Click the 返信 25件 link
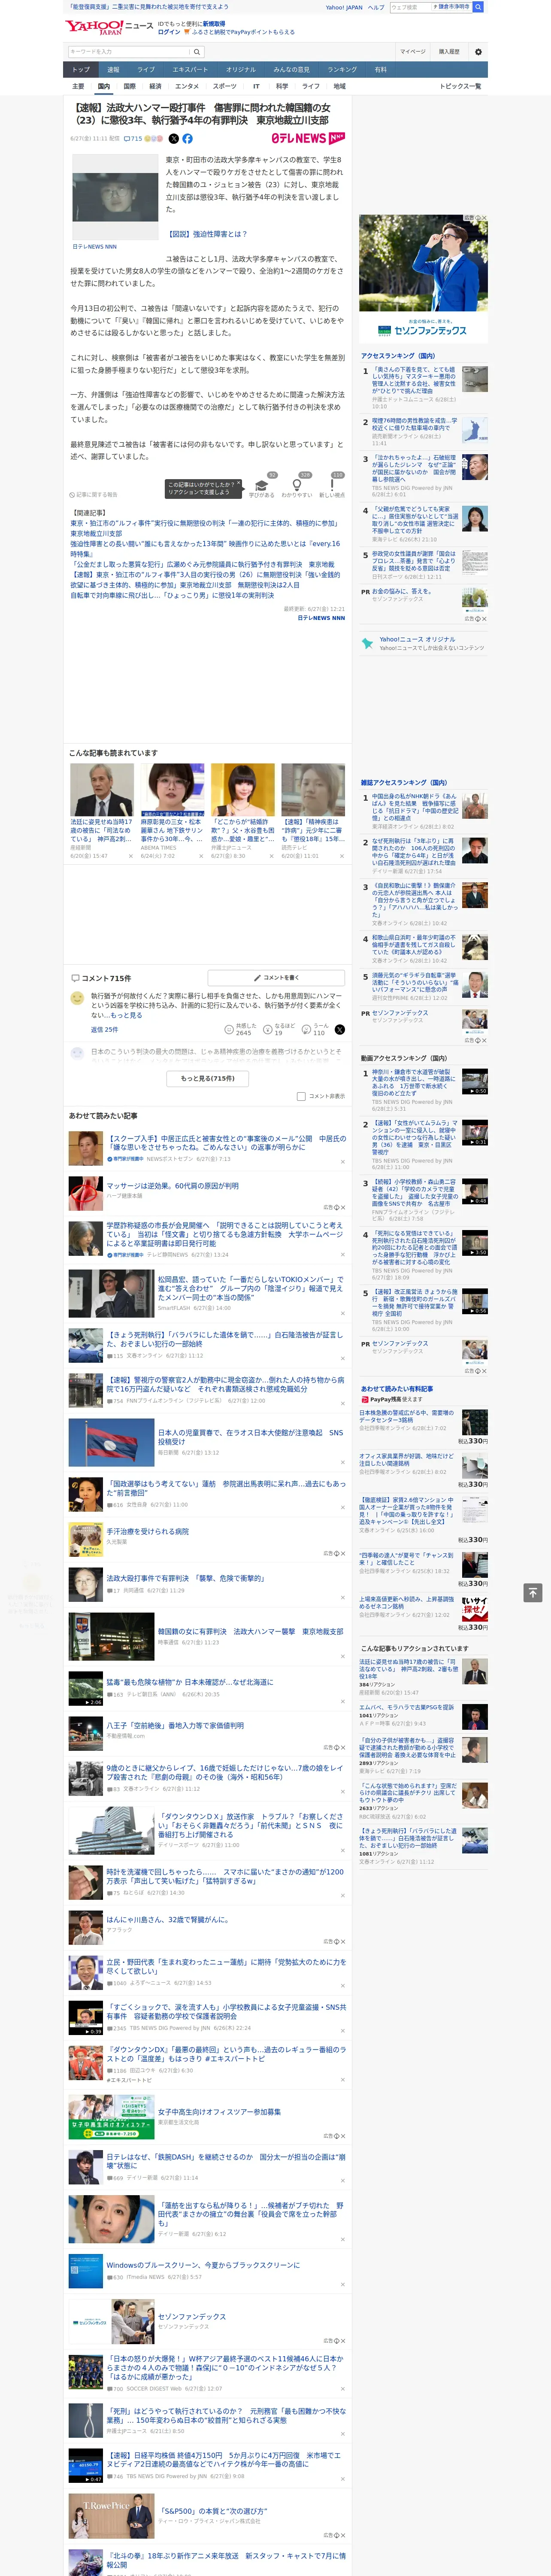 click(104, 1029)
